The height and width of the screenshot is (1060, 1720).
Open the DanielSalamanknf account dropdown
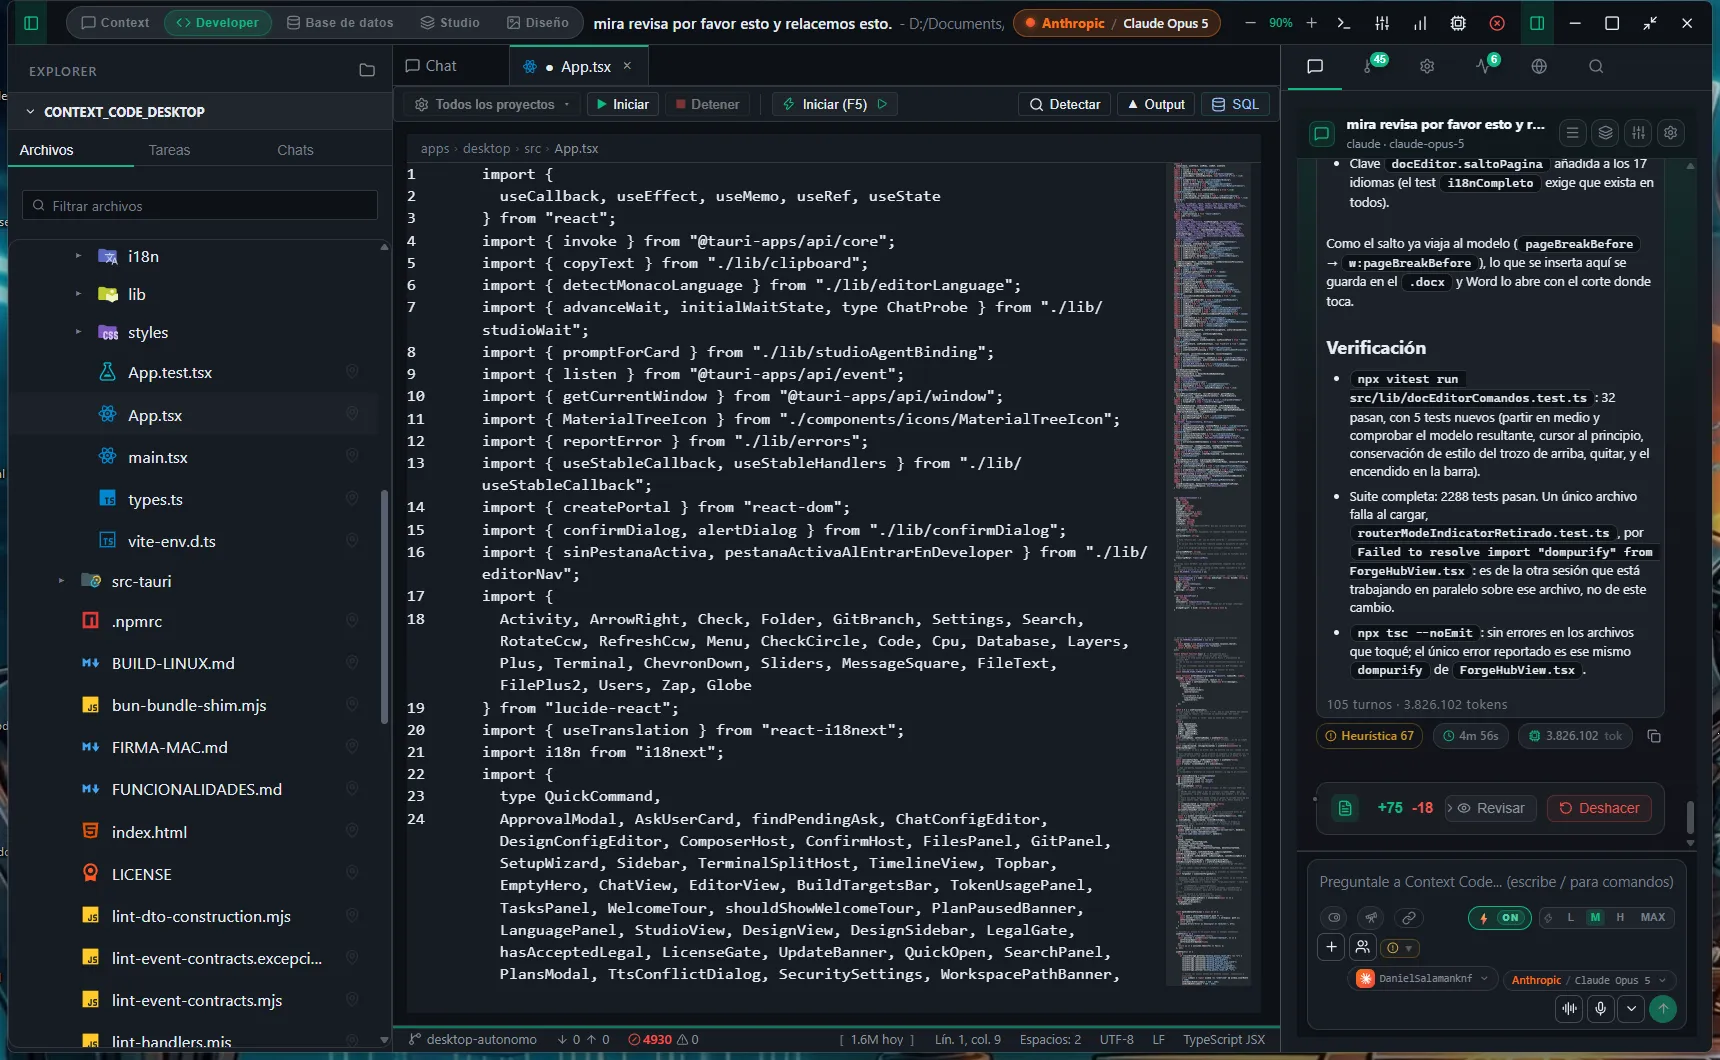click(x=1424, y=979)
